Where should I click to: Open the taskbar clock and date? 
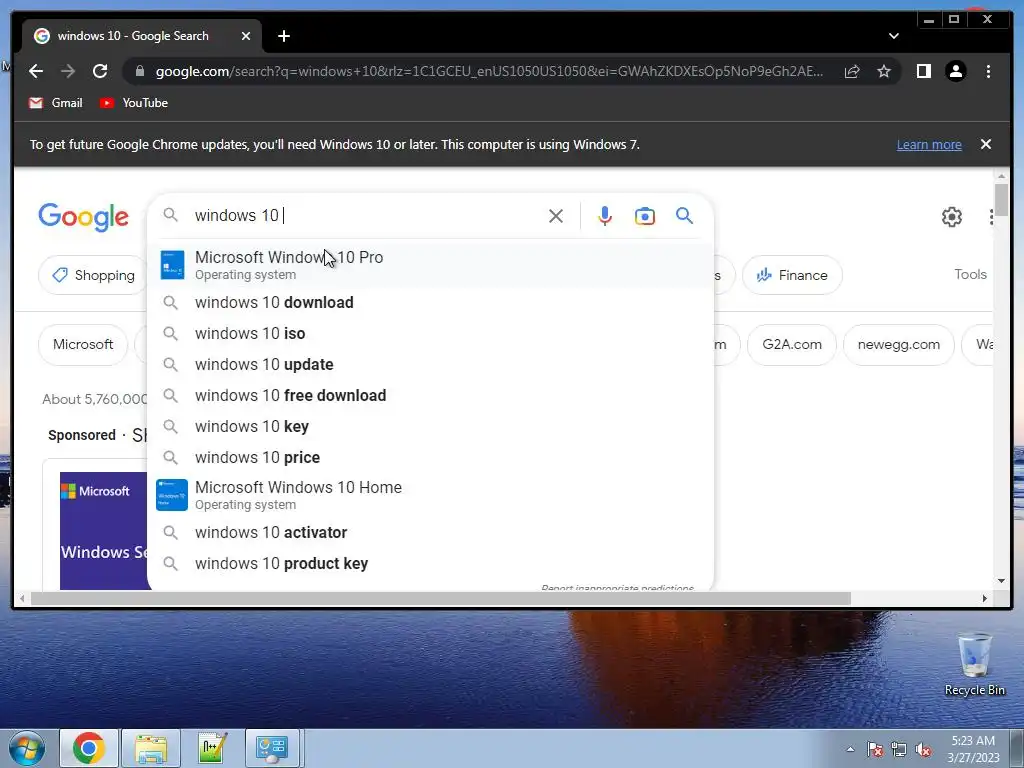coord(973,749)
